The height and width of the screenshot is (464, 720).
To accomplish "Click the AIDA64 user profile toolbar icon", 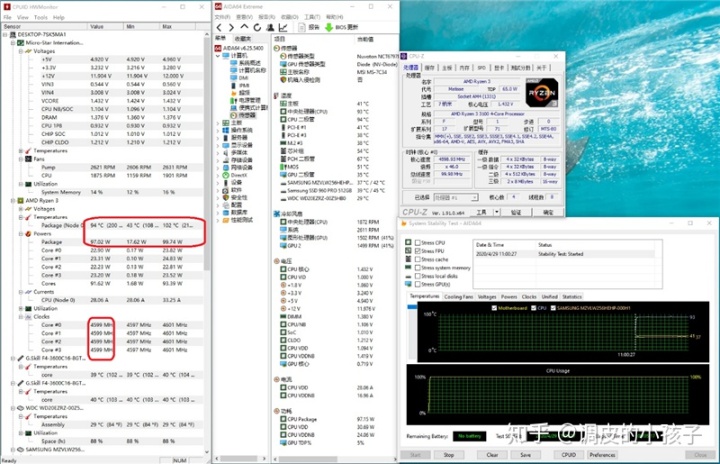I will click(x=270, y=28).
